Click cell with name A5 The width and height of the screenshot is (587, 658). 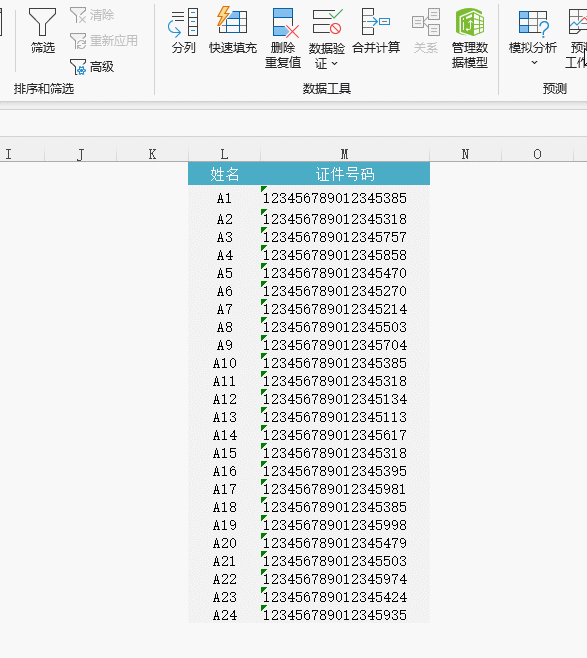point(224,273)
